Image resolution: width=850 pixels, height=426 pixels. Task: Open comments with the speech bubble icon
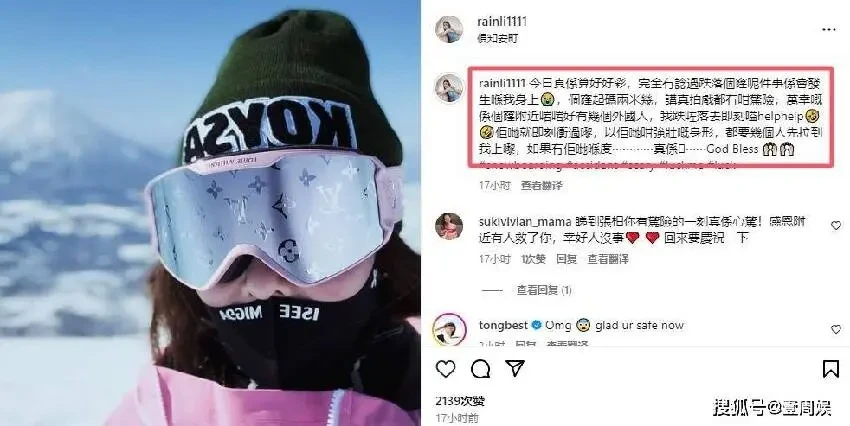click(x=480, y=369)
